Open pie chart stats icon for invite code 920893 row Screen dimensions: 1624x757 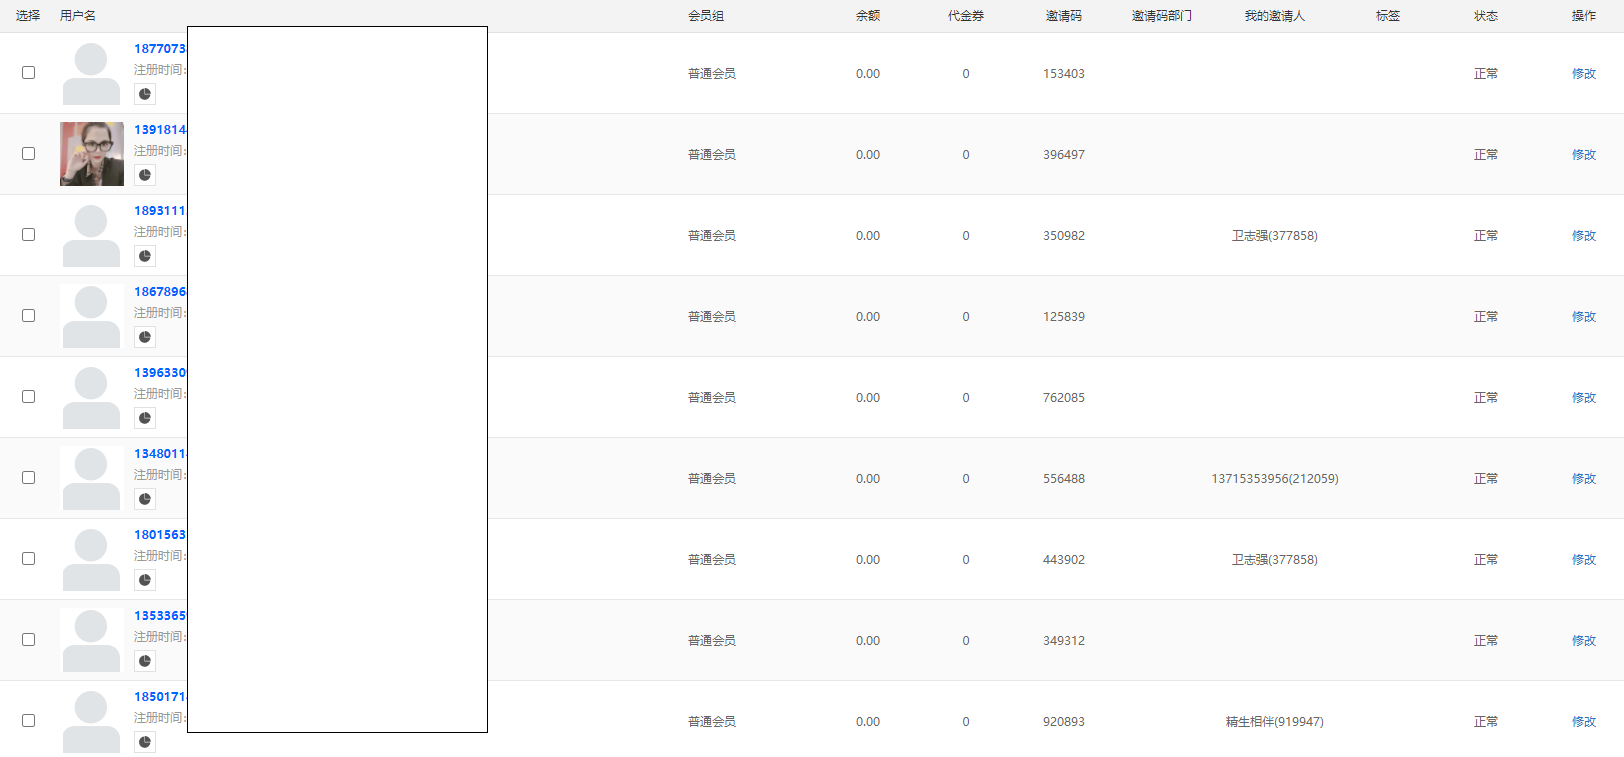pos(145,742)
